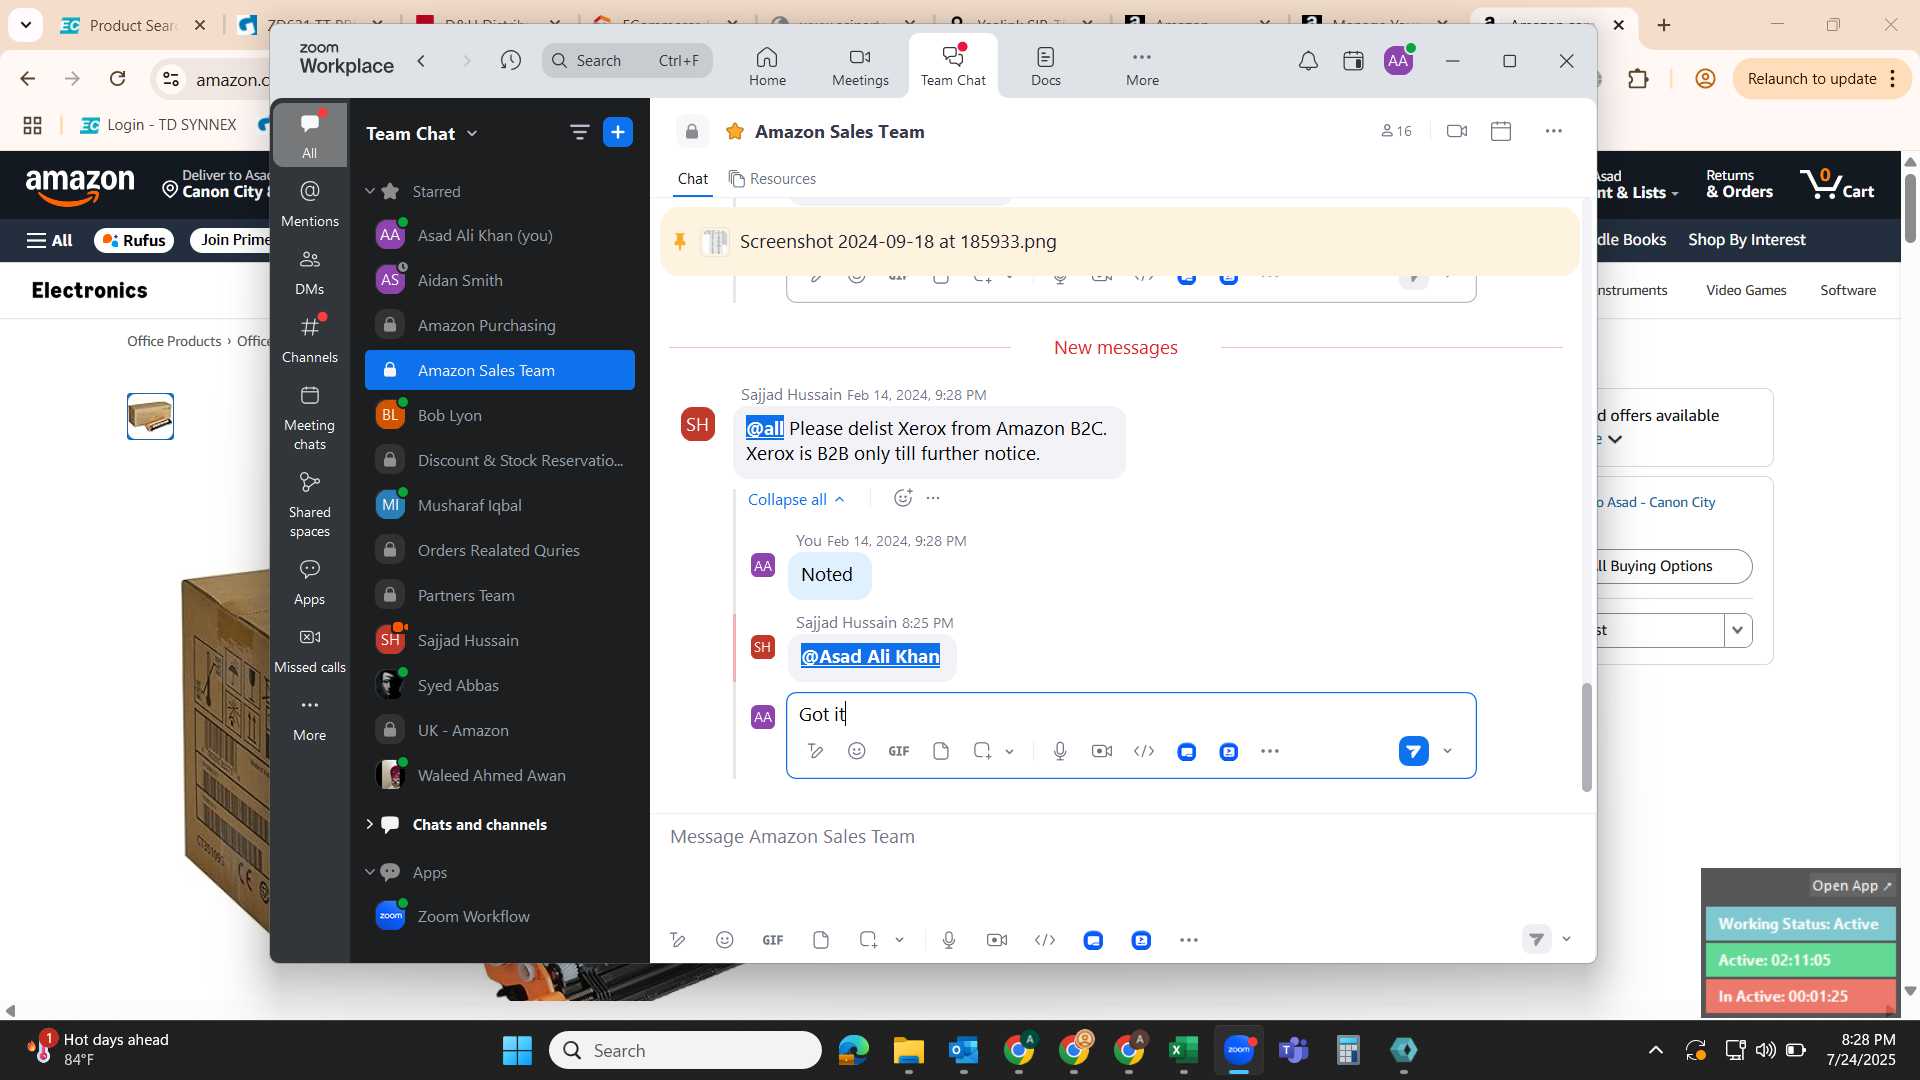
Task: Open the More menu in Zoom top bar
Action: coord(1142,66)
